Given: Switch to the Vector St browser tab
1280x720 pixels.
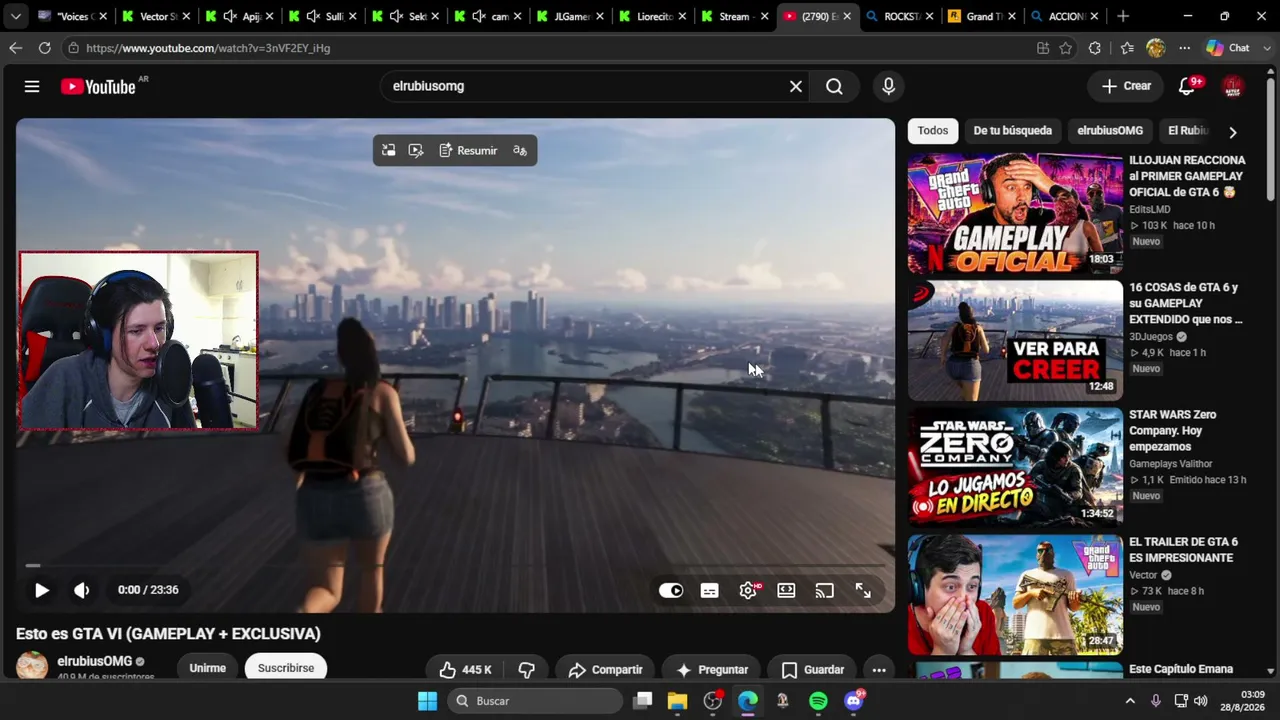Looking at the screenshot, I should [155, 16].
